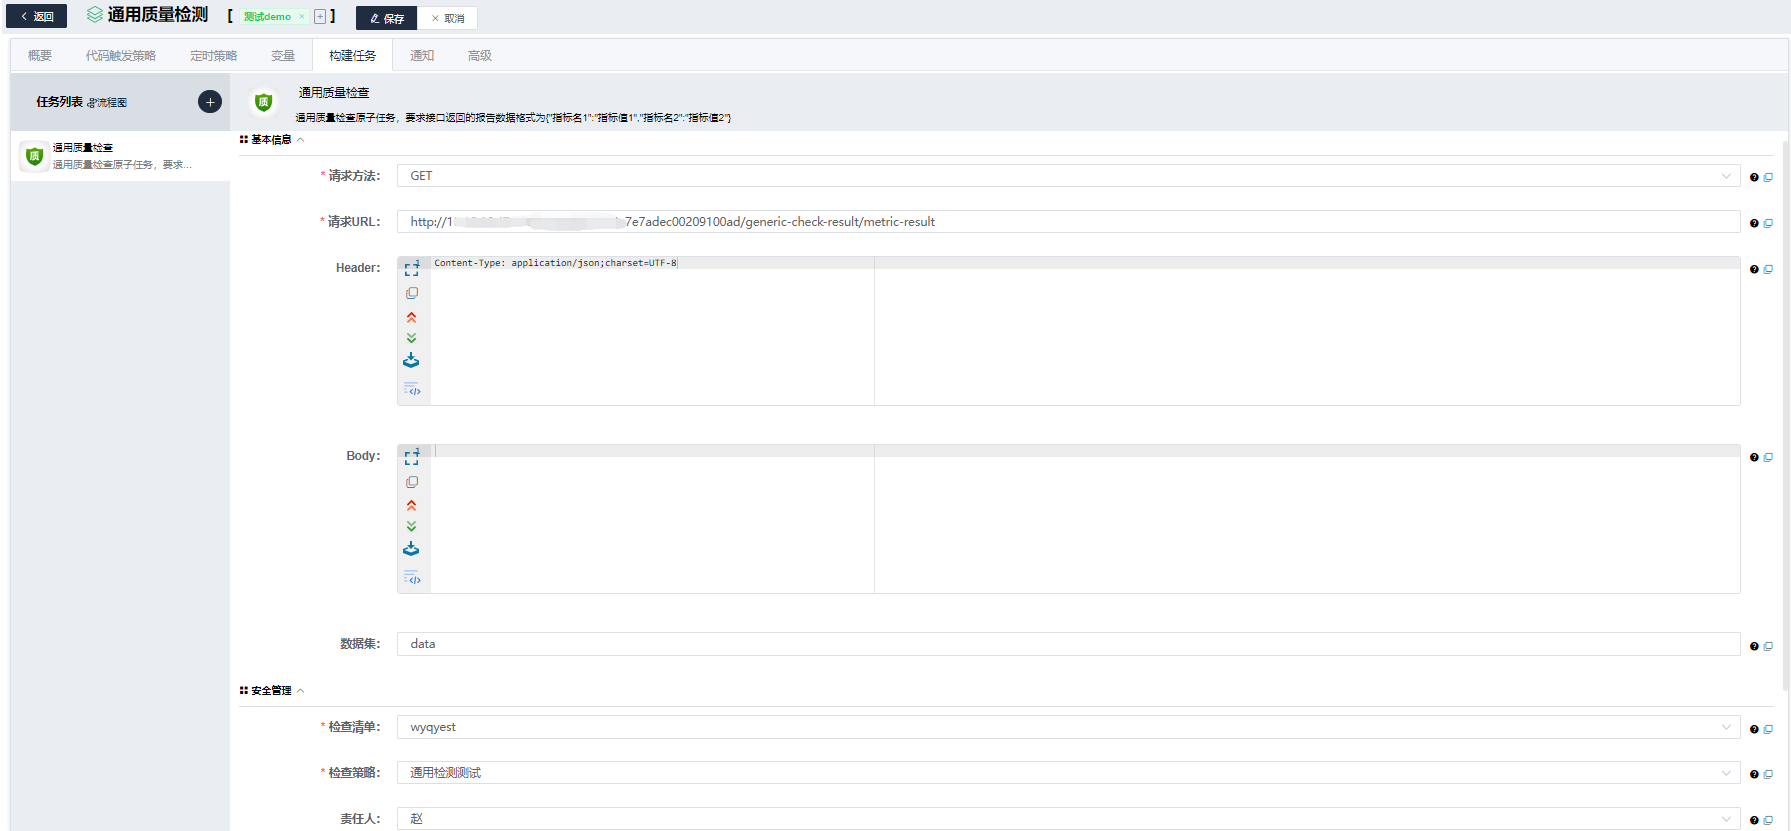The height and width of the screenshot is (831, 1791).
Task: Click the 返回 back button
Action: tap(37, 17)
